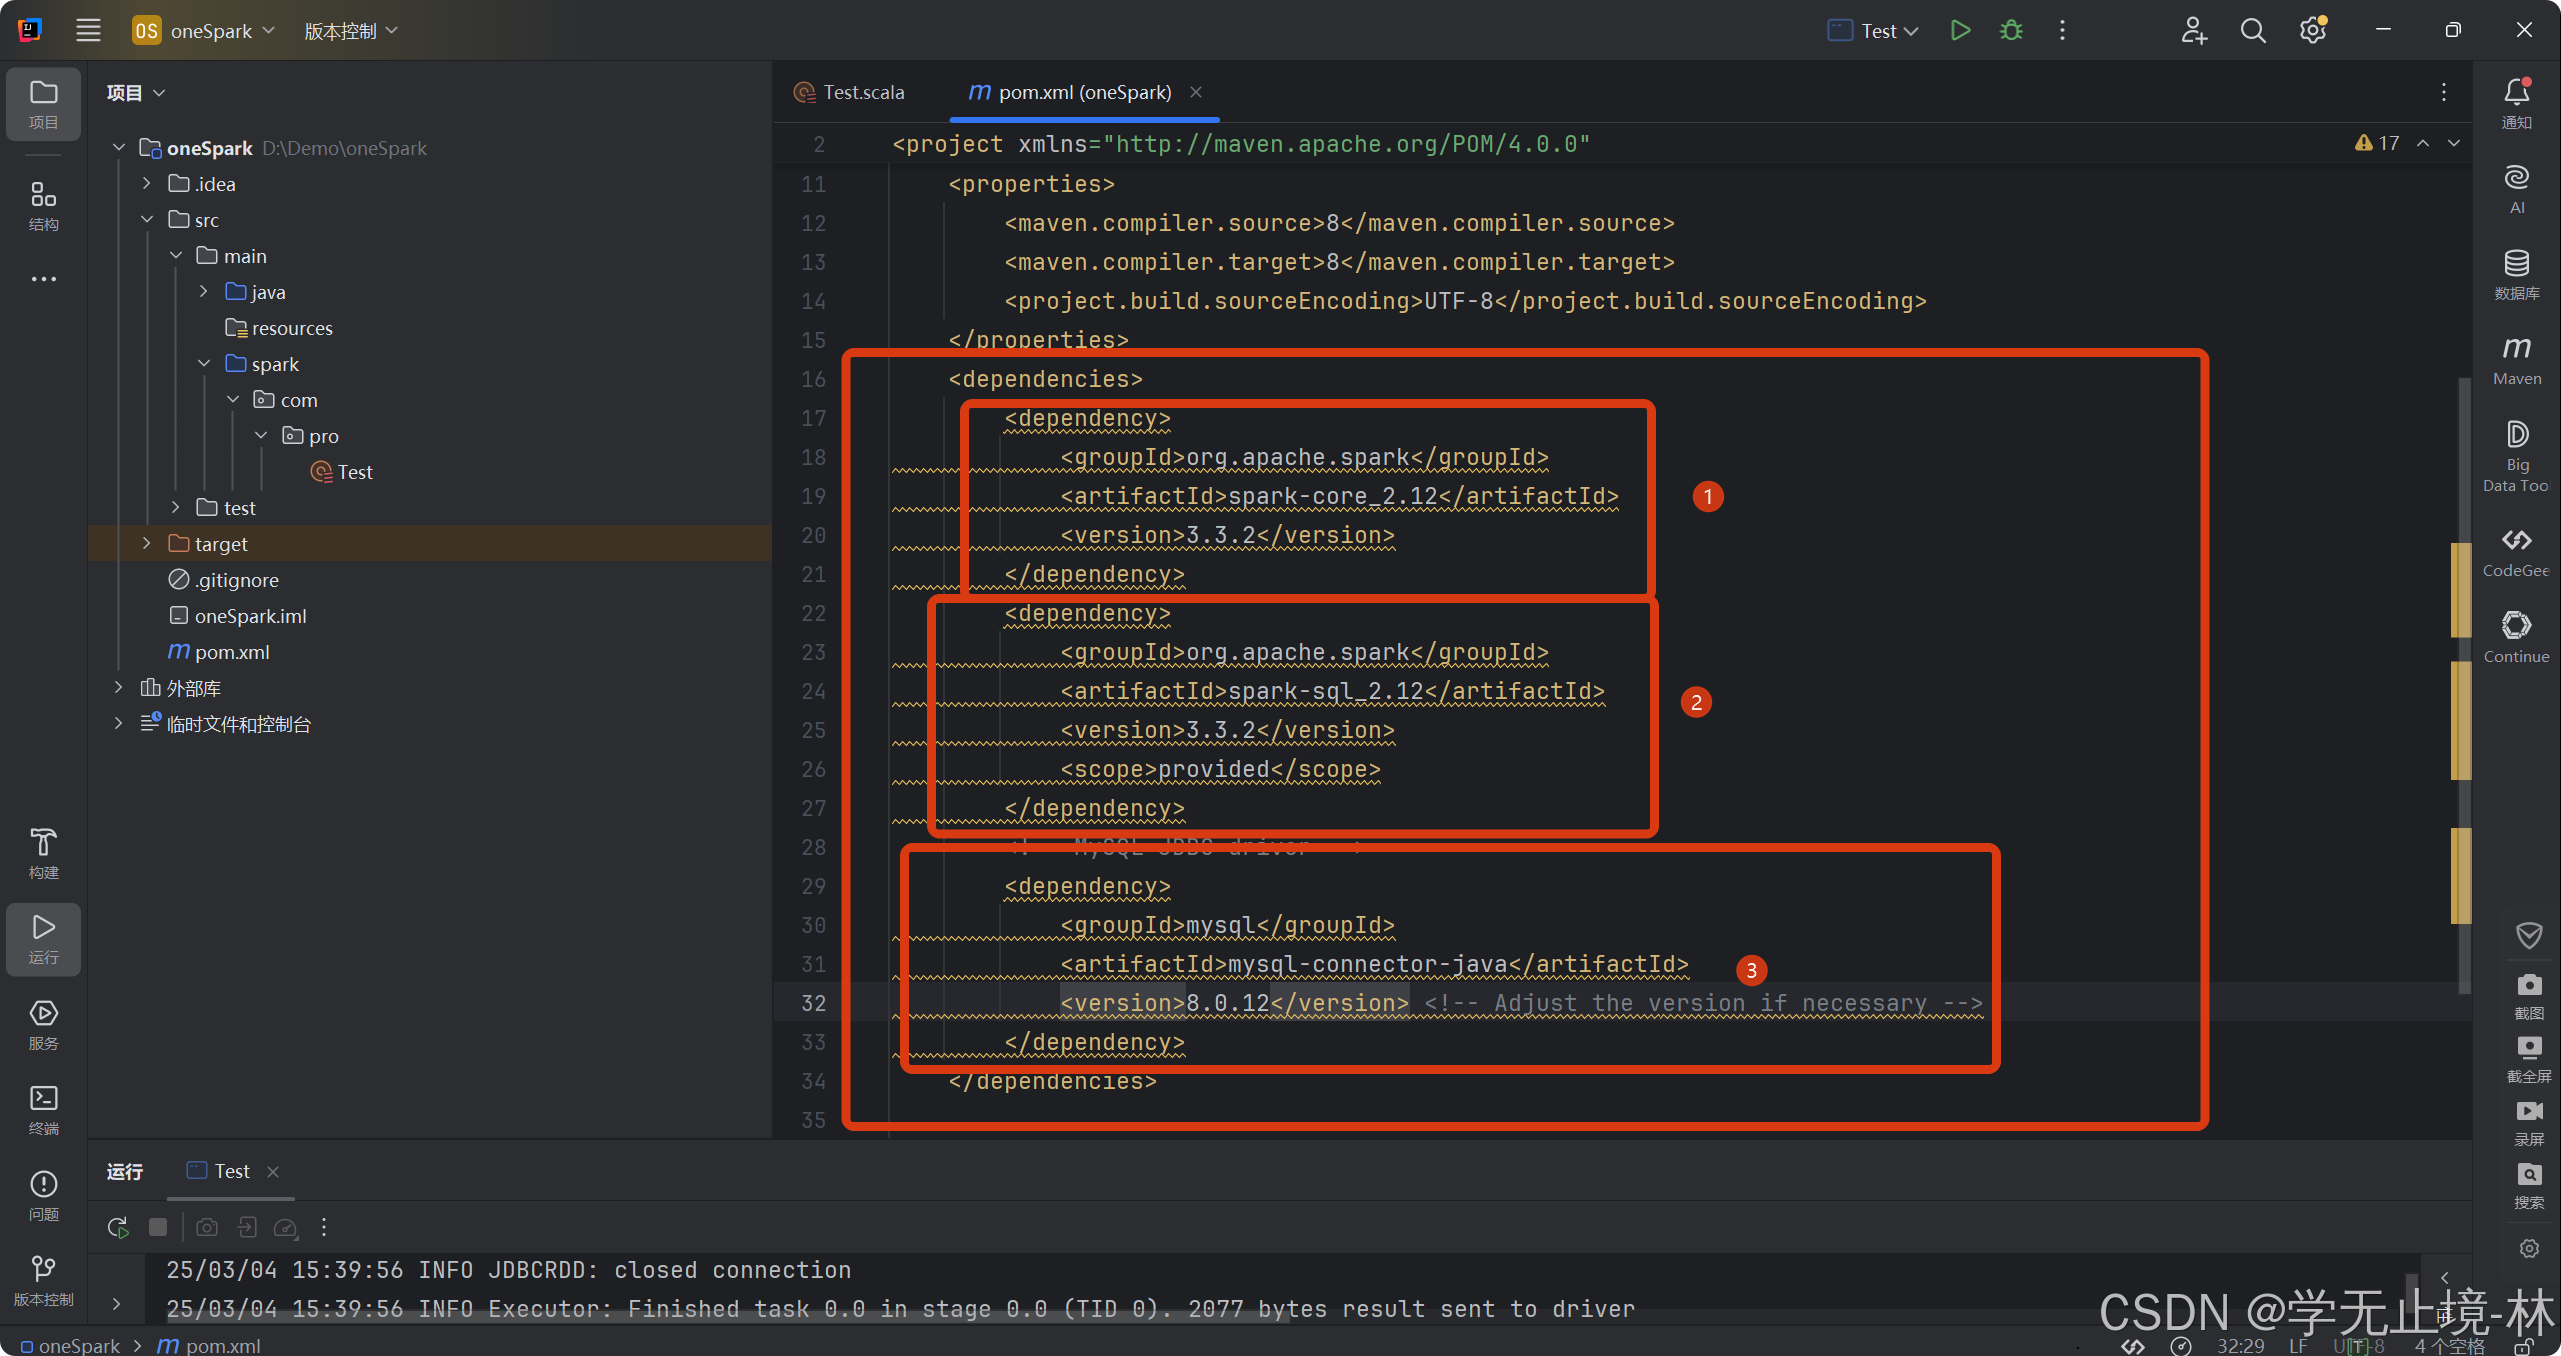Open the CodeGeeX panel
The height and width of the screenshot is (1356, 2561).
tap(2516, 550)
